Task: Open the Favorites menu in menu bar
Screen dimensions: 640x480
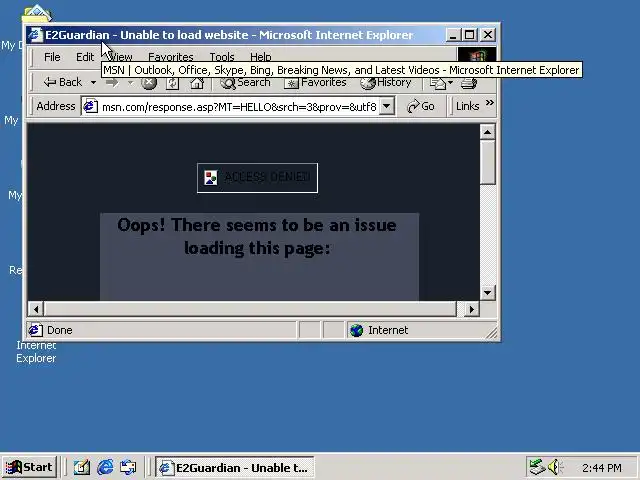Action: 171,57
